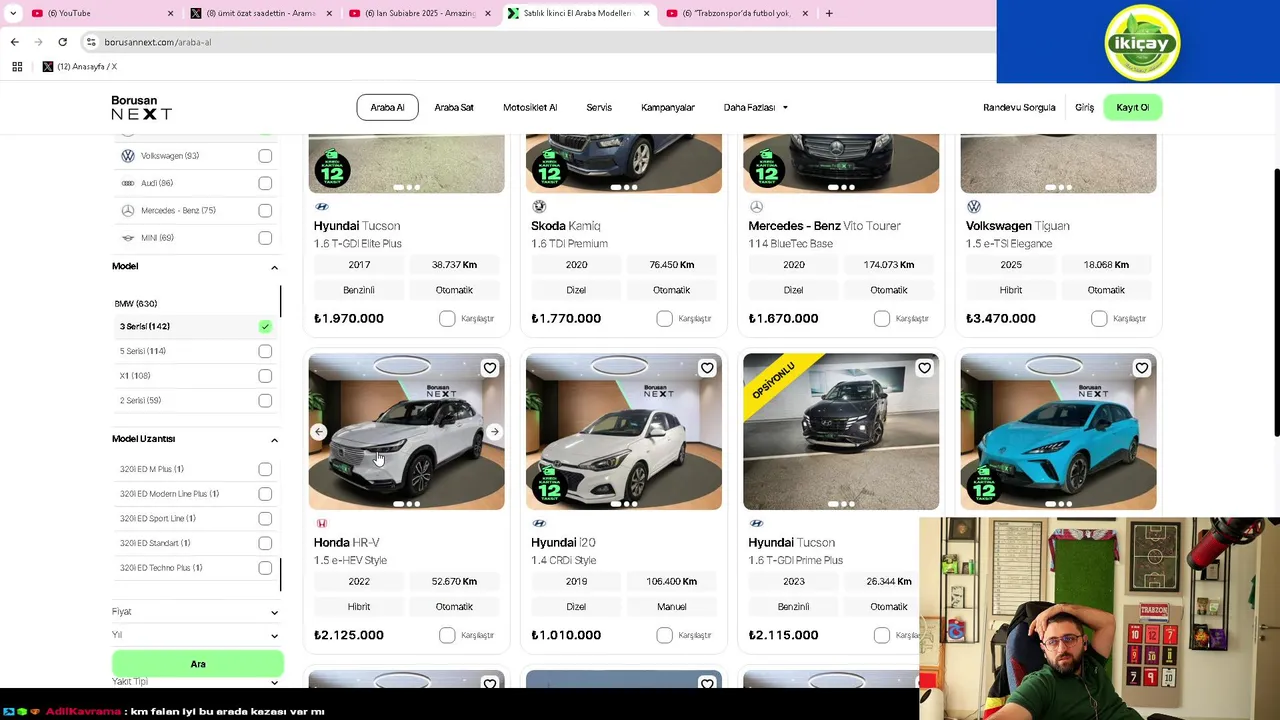The width and height of the screenshot is (1280, 720).
Task: Favorite the Honda HR-V with heart icon
Action: (x=490, y=368)
